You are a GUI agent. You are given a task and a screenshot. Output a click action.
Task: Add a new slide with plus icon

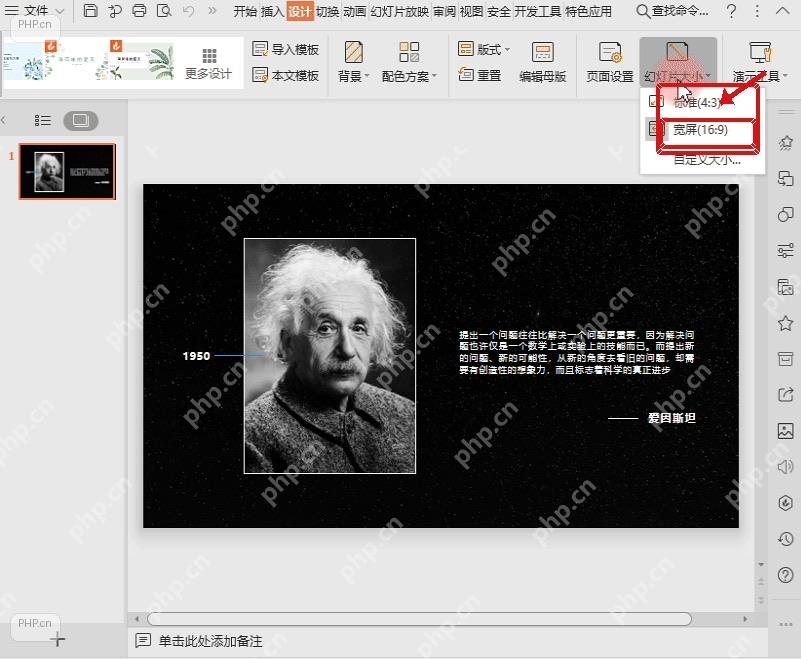[x=58, y=639]
